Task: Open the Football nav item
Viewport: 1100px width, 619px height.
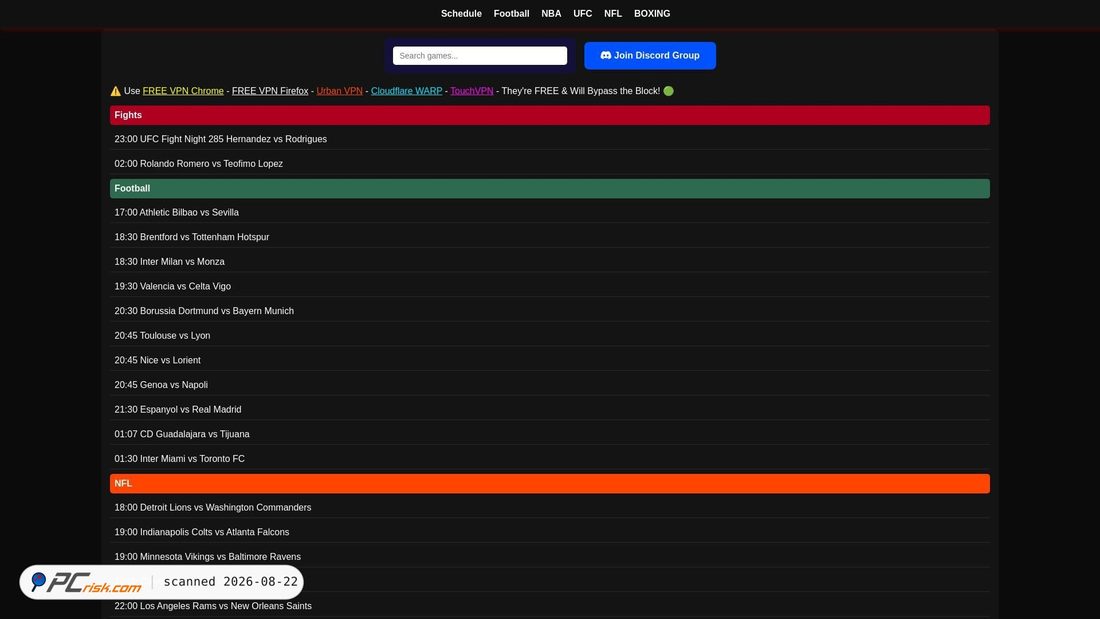Action: point(511,13)
